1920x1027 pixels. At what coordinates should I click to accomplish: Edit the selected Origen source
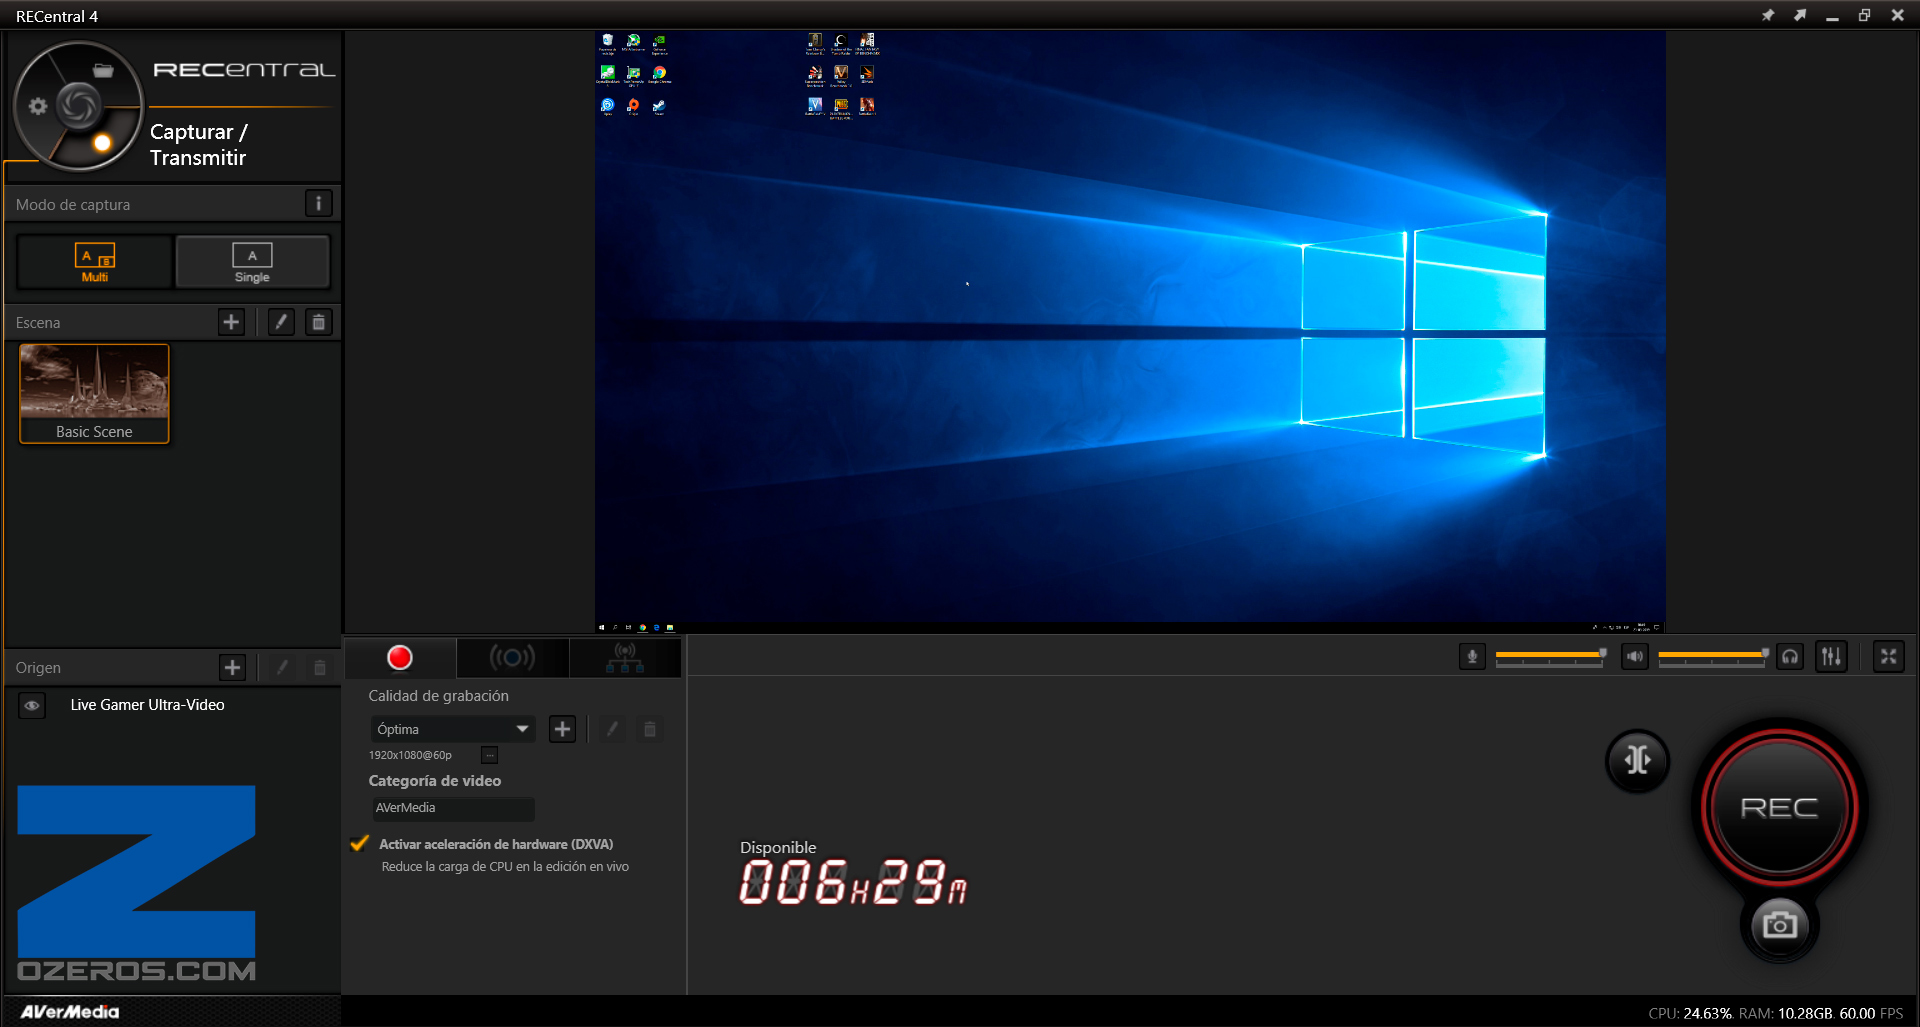click(x=282, y=667)
